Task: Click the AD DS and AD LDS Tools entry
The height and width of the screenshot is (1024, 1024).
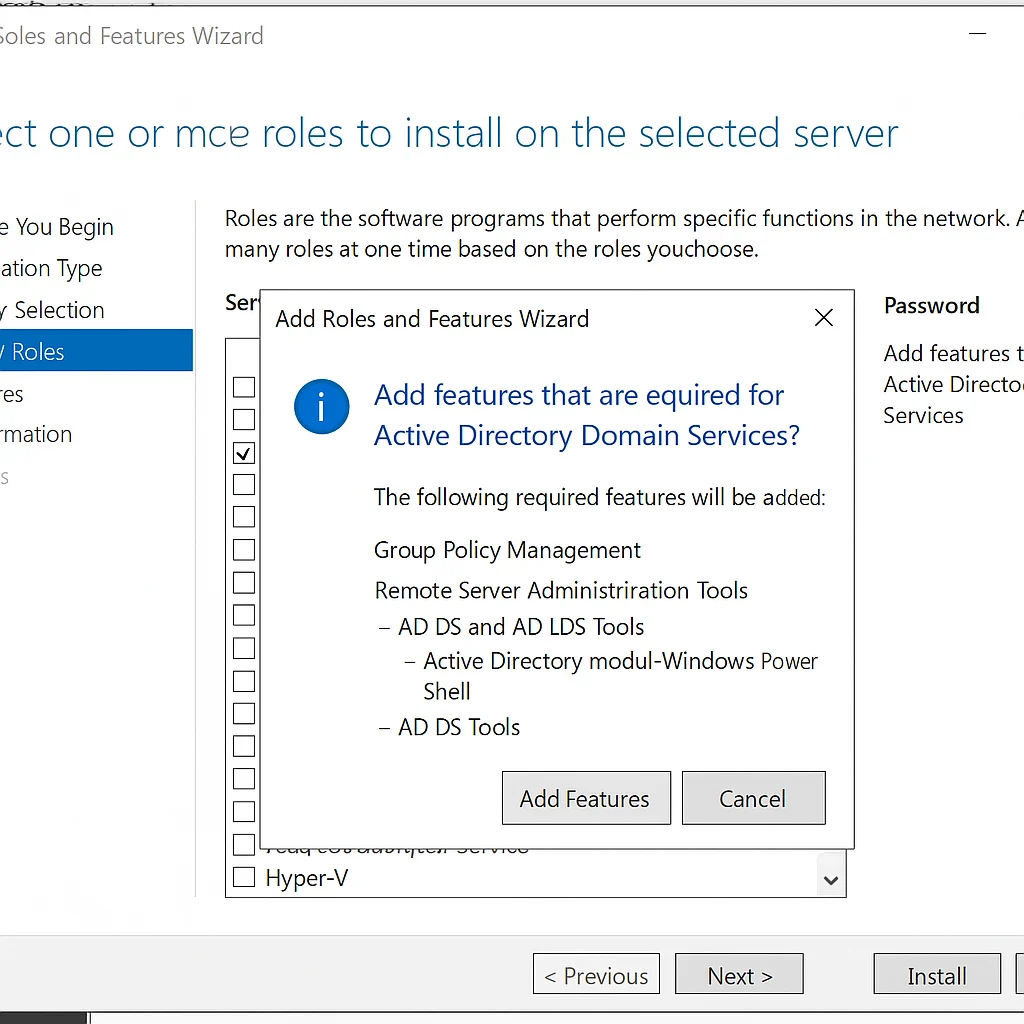Action: 520,627
